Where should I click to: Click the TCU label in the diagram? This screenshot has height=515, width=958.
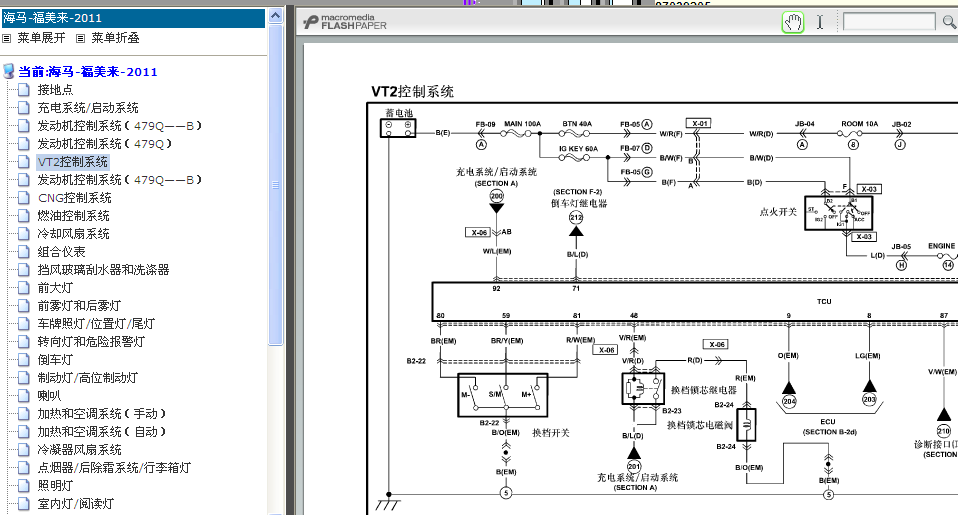(x=824, y=301)
